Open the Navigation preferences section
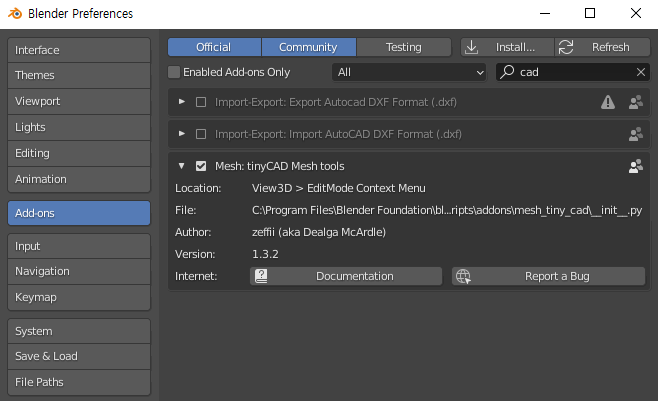The height and width of the screenshot is (401, 658). (x=79, y=271)
